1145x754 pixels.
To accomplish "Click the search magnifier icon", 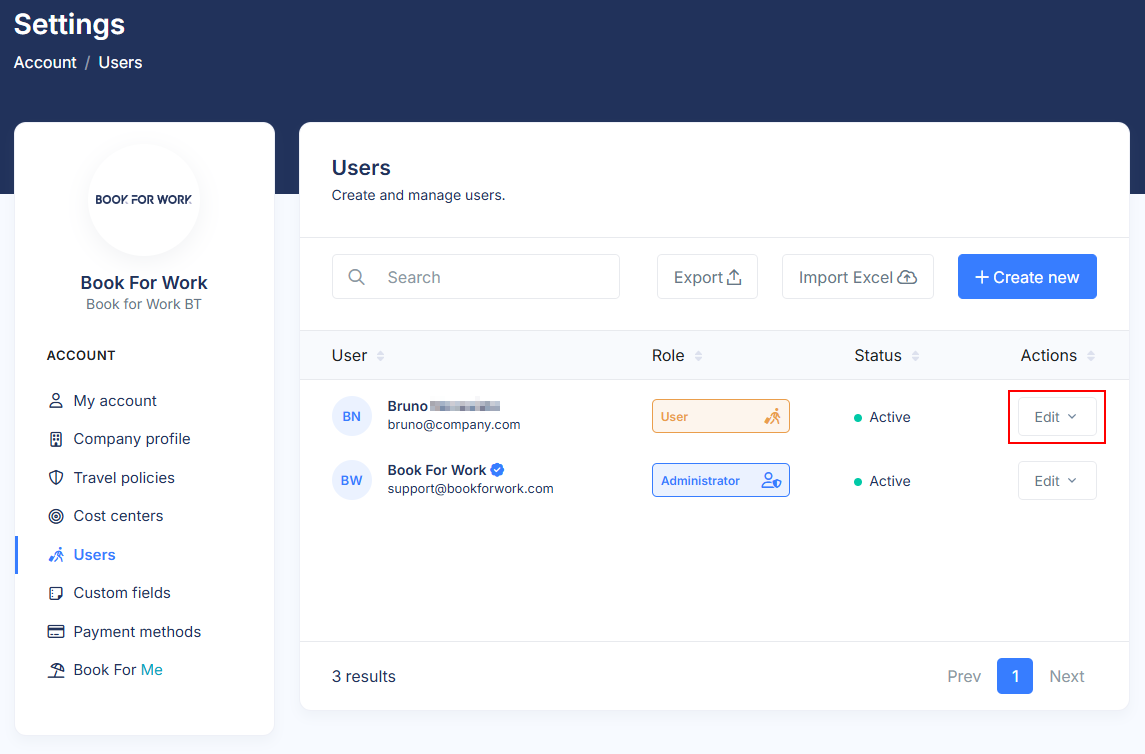I will [x=356, y=277].
